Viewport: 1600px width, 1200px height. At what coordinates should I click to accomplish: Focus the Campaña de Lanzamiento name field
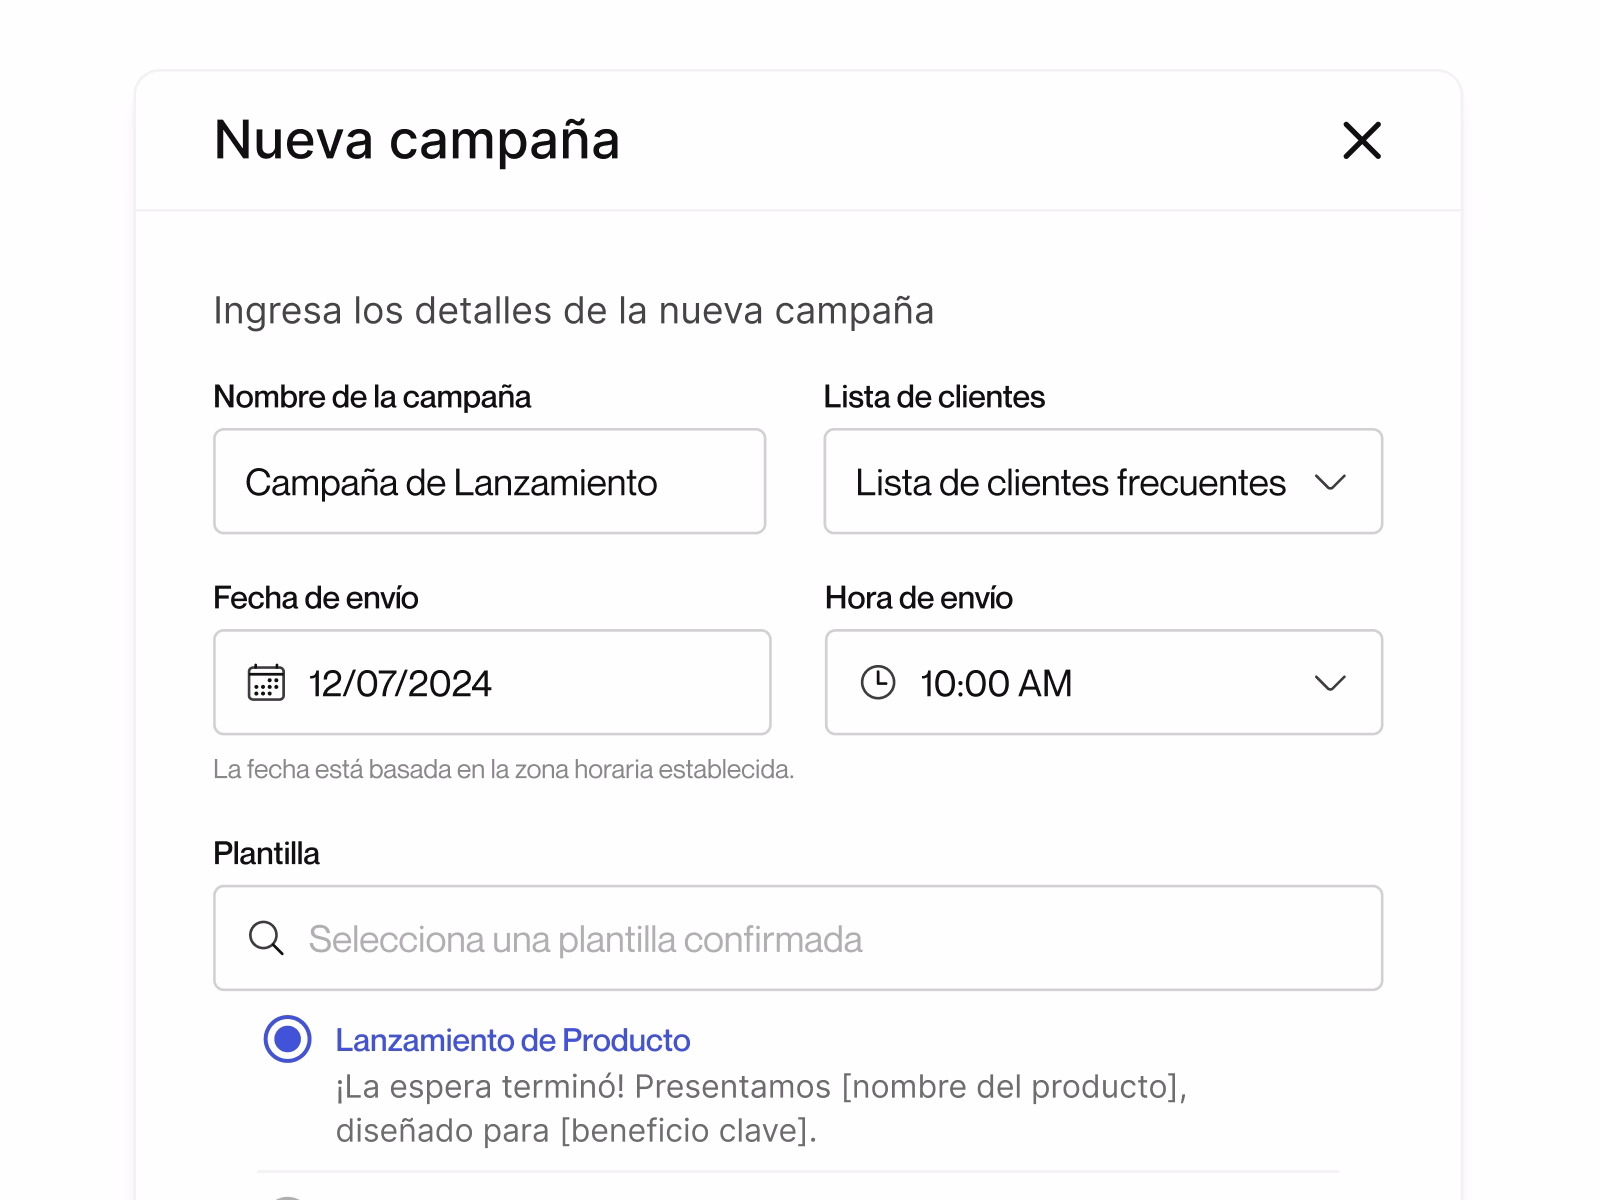click(490, 482)
